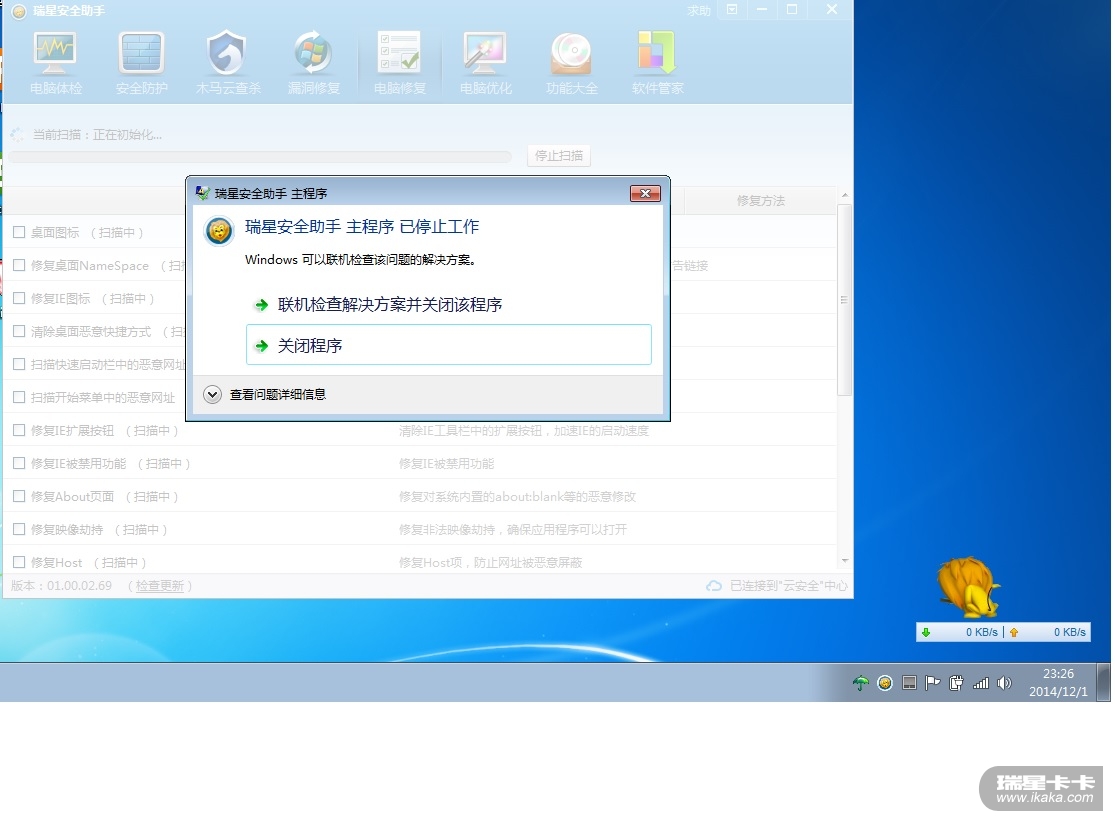Click 已连接到"云安全"中心 status text

tap(789, 586)
